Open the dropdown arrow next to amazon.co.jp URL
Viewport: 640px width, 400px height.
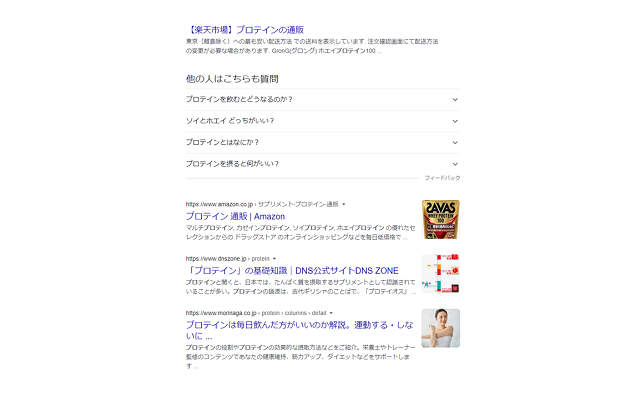(344, 204)
